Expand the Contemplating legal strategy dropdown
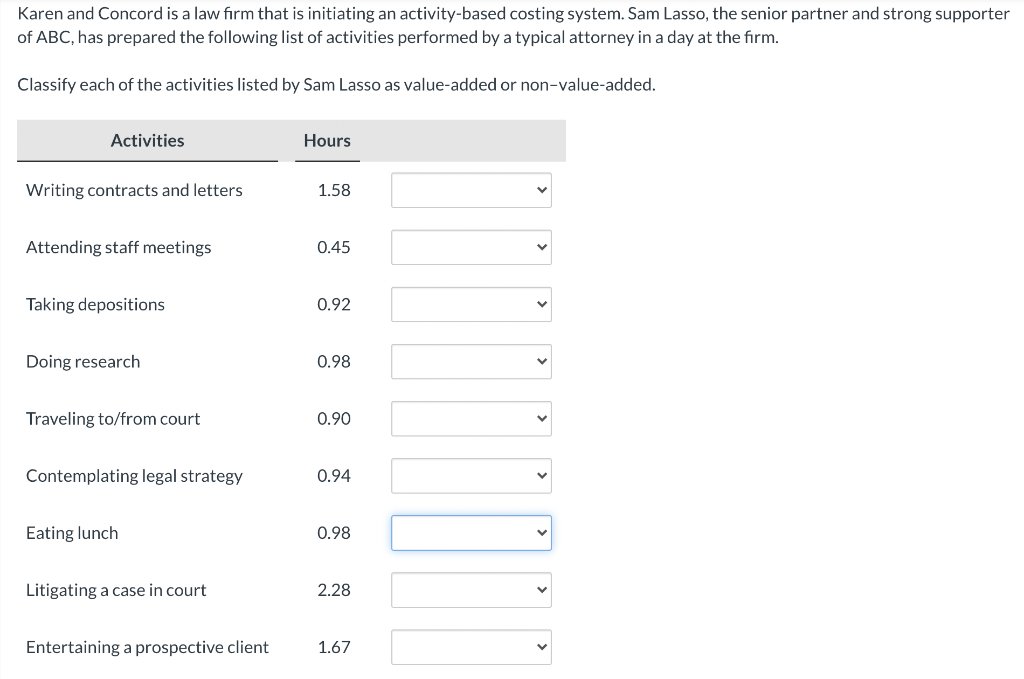The height and width of the screenshot is (679, 1024). [x=471, y=476]
